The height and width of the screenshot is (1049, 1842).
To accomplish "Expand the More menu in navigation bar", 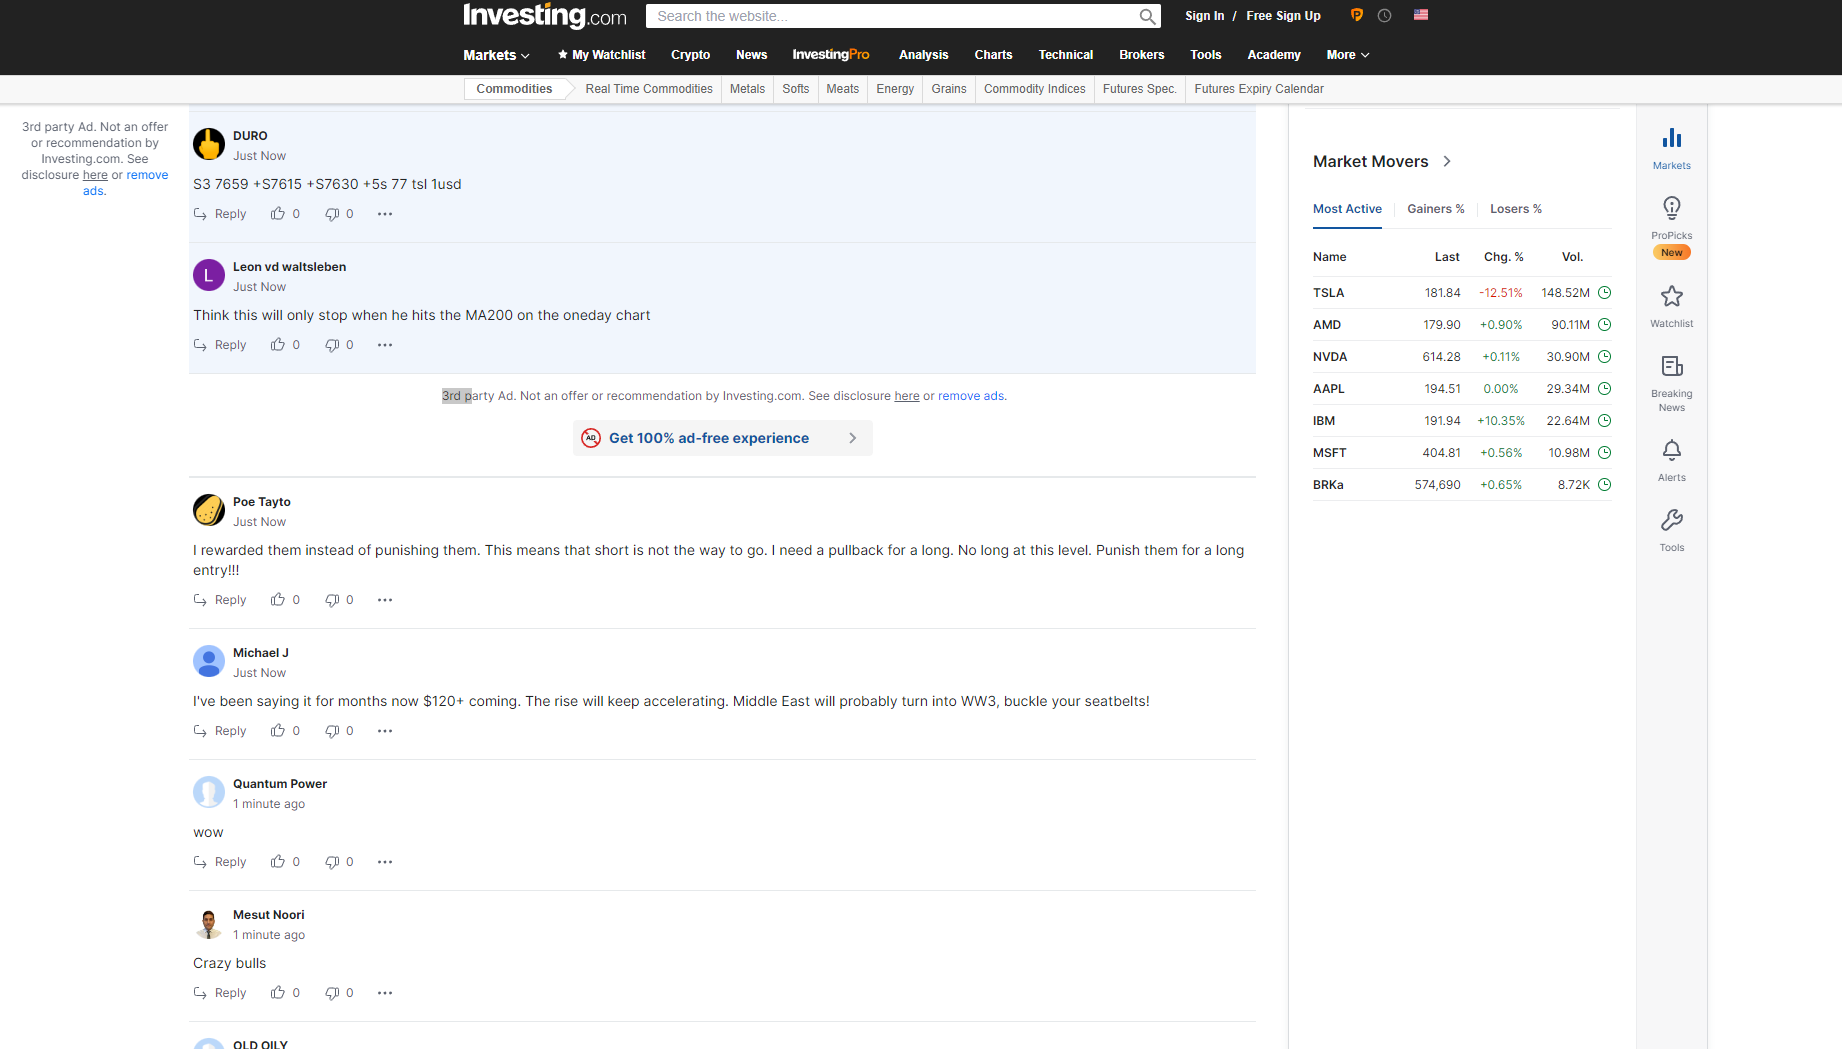I will [x=1347, y=55].
